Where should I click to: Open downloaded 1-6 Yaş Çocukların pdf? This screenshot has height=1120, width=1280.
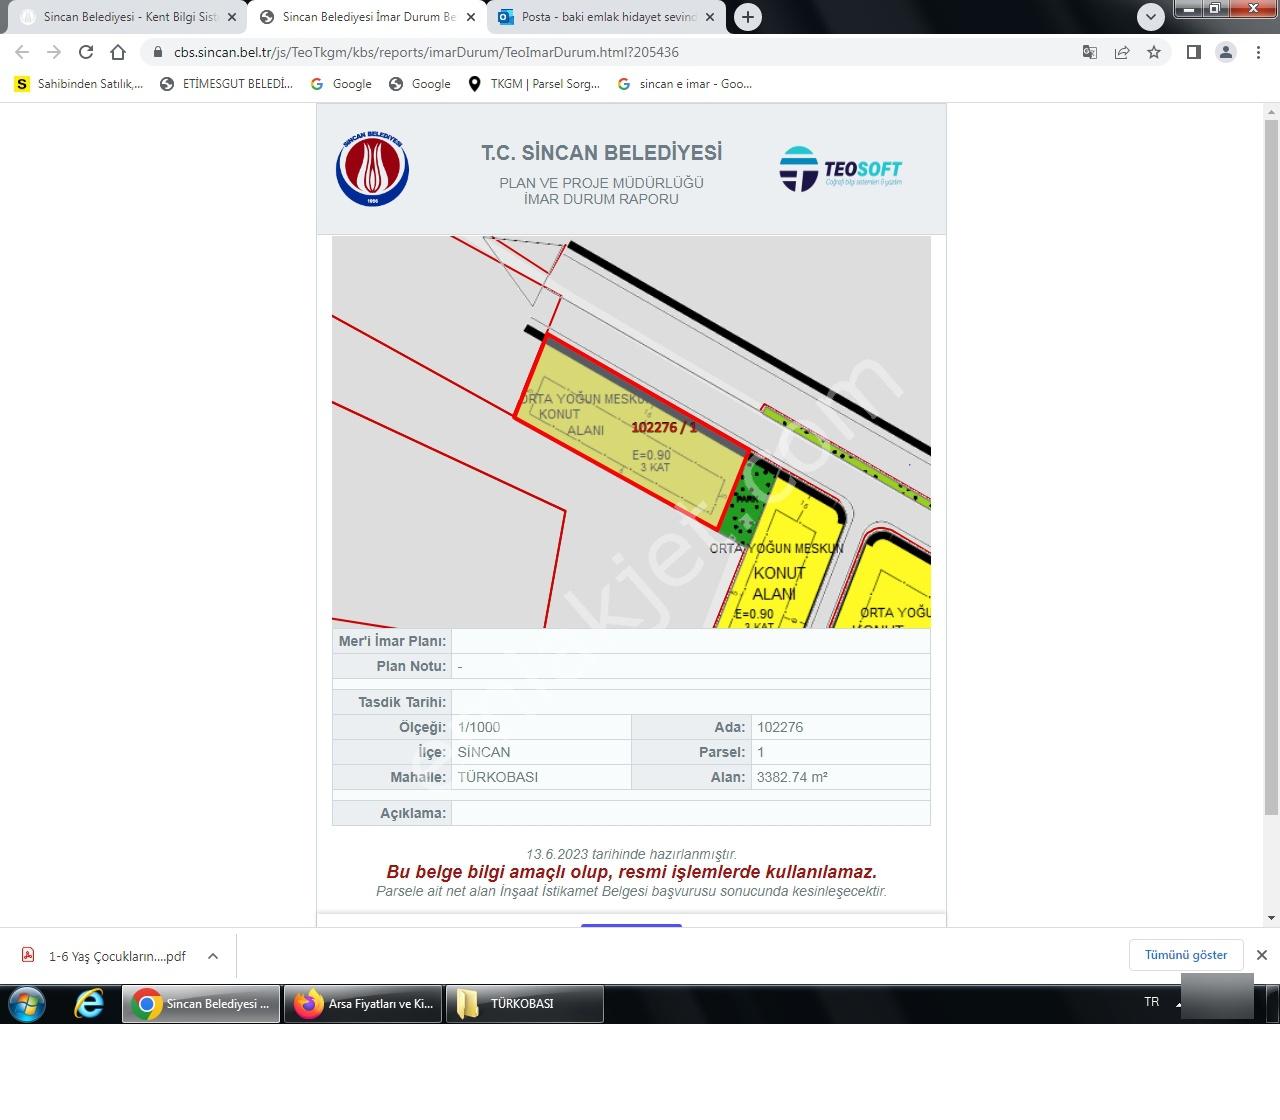(106, 956)
